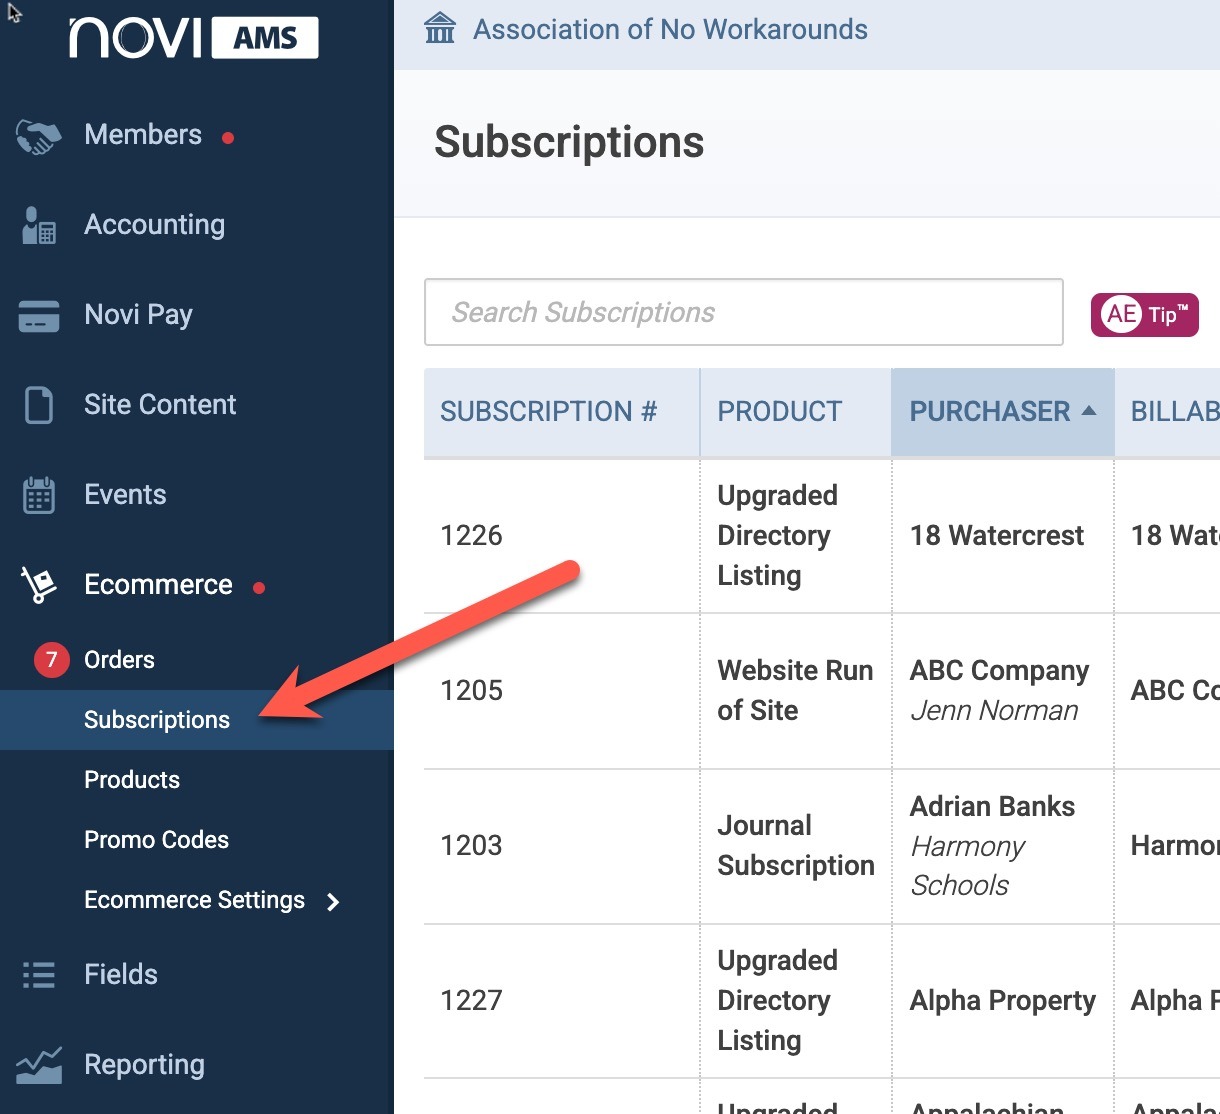Open Accounting via its calculator icon

point(38,226)
